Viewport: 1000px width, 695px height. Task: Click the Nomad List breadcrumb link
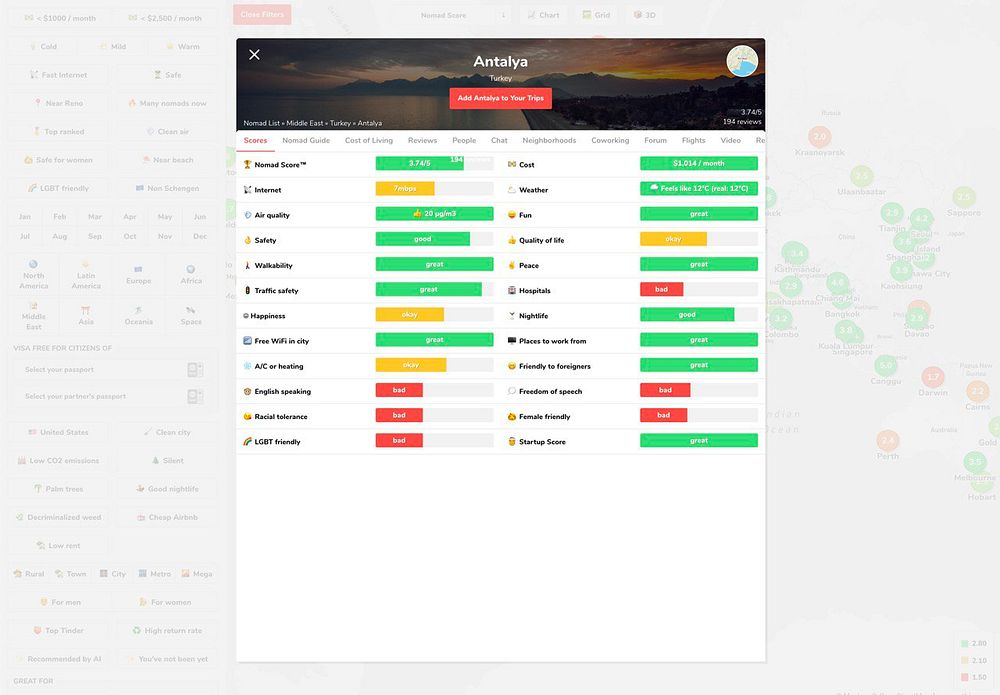pyautogui.click(x=261, y=123)
